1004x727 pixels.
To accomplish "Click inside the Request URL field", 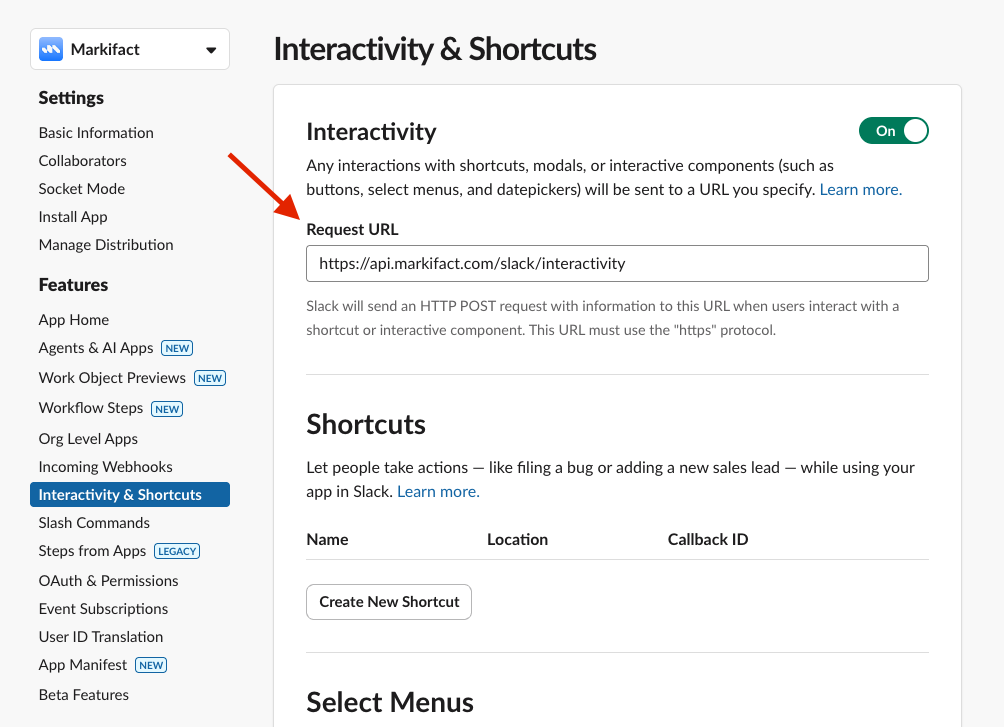I will [x=617, y=263].
